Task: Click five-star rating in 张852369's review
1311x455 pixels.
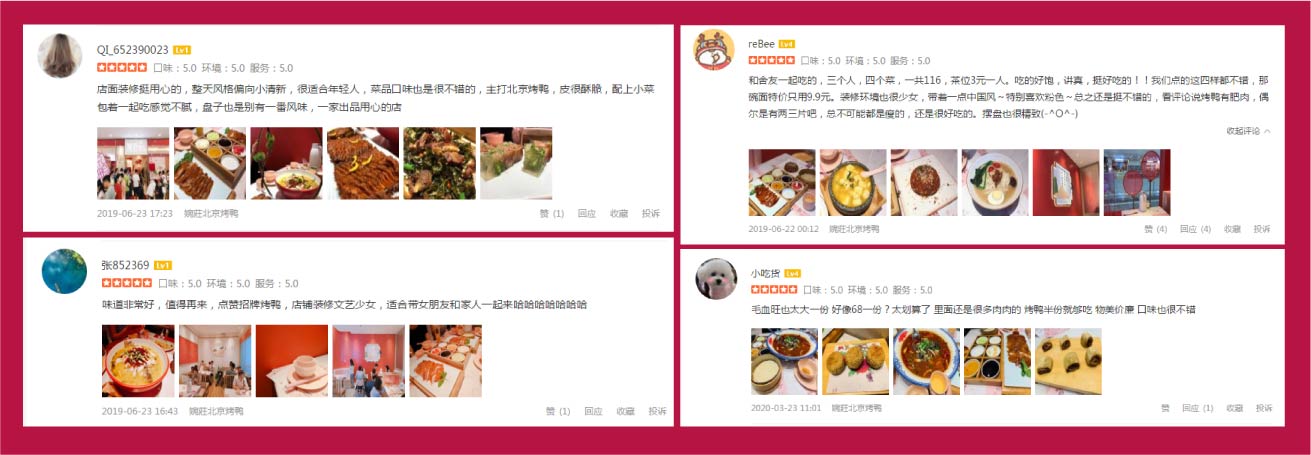Action: (127, 283)
